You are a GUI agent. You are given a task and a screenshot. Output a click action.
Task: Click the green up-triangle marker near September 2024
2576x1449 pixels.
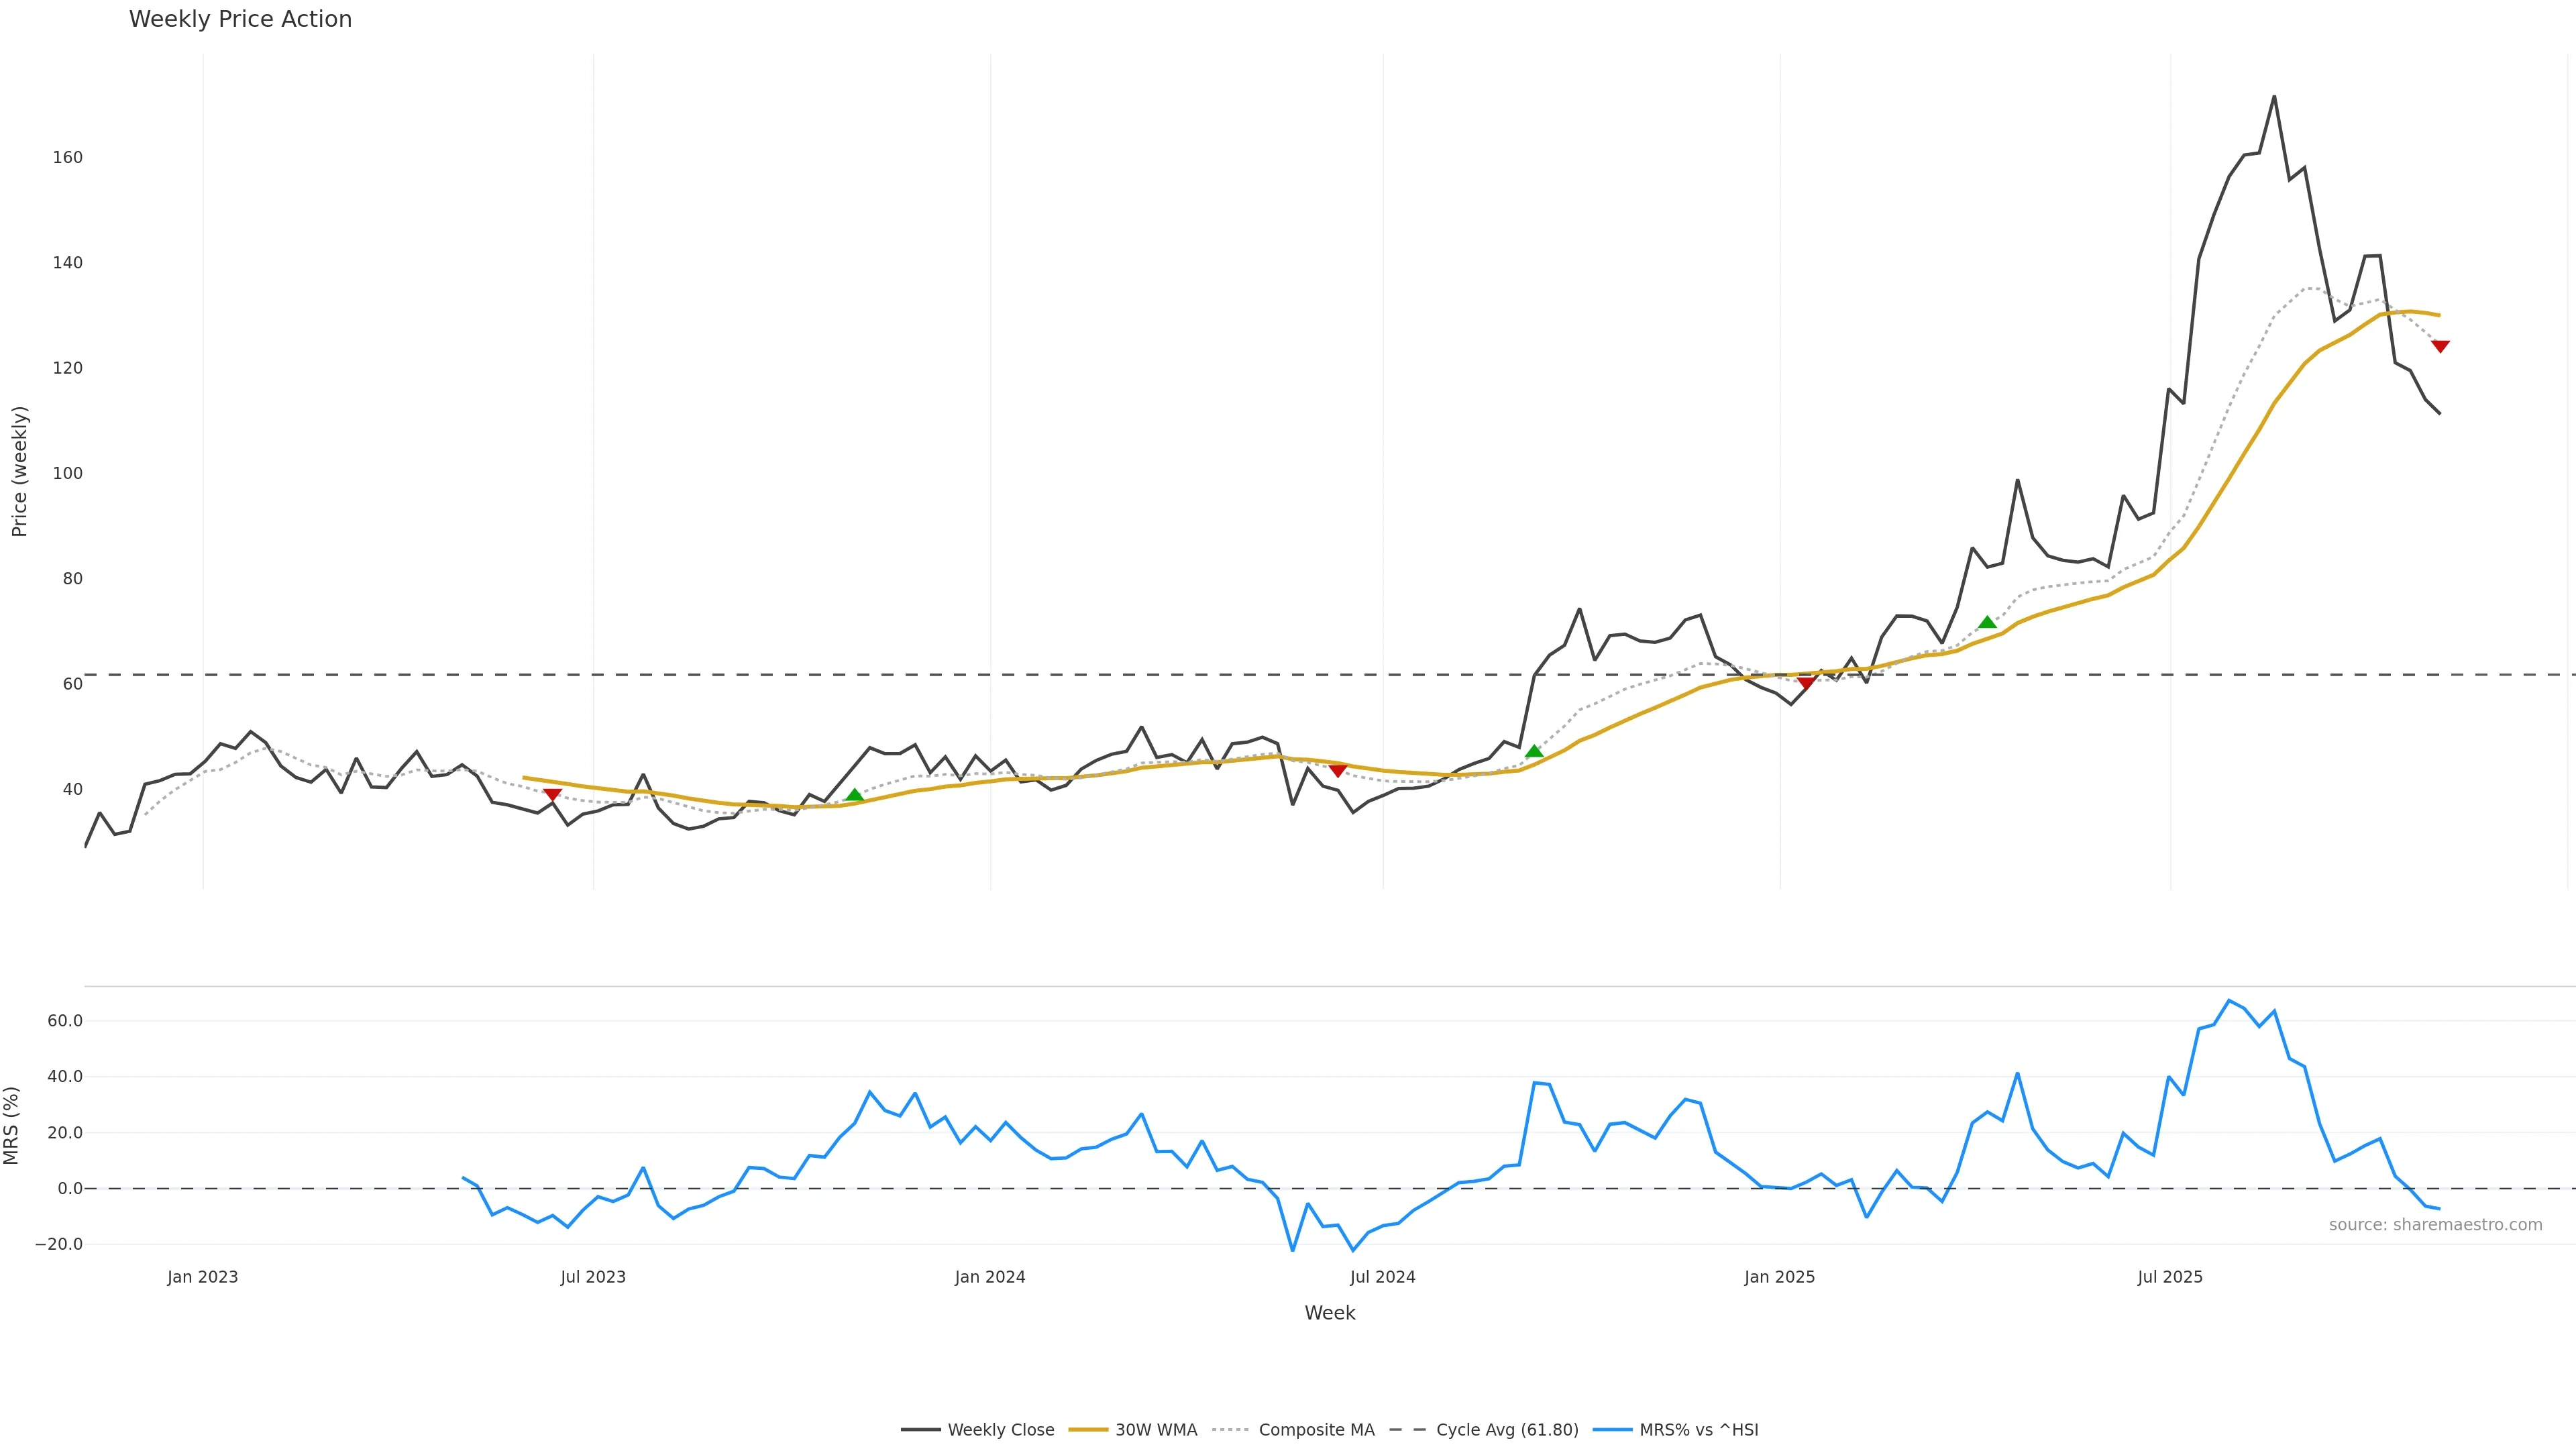coord(1534,751)
